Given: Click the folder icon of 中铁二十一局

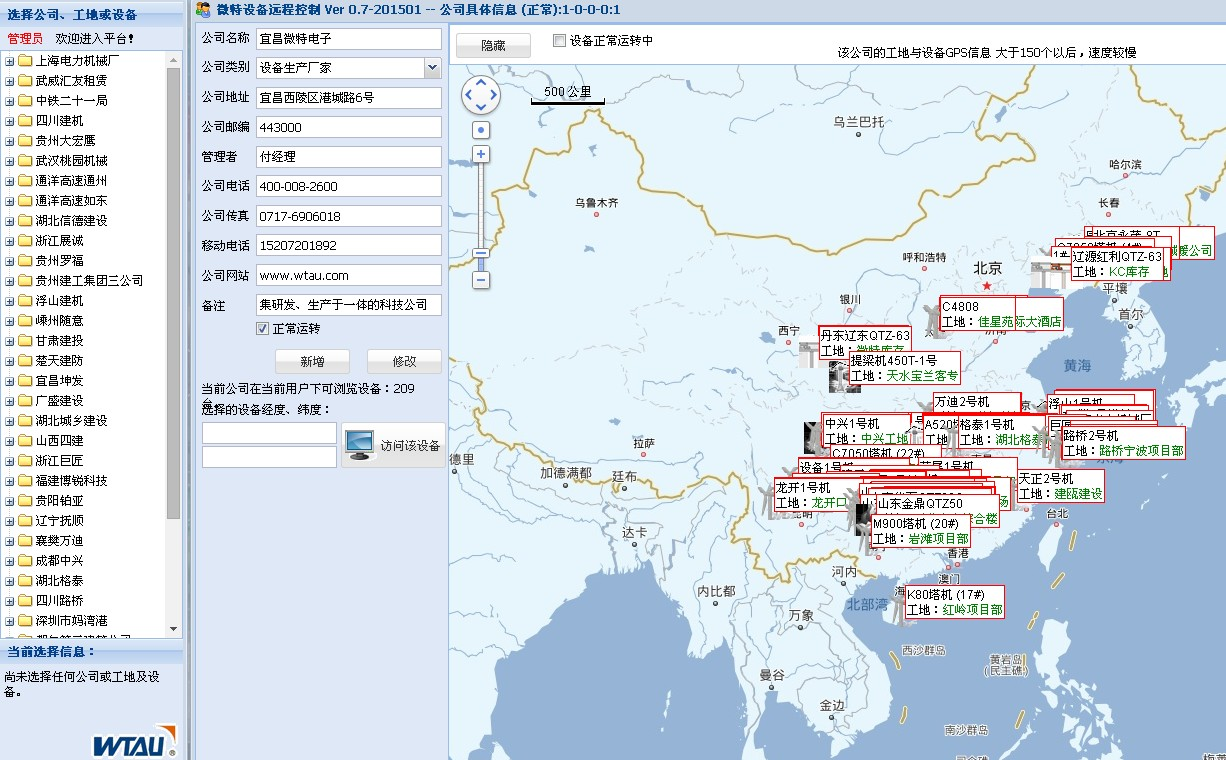Looking at the screenshot, I should pyautogui.click(x=25, y=101).
